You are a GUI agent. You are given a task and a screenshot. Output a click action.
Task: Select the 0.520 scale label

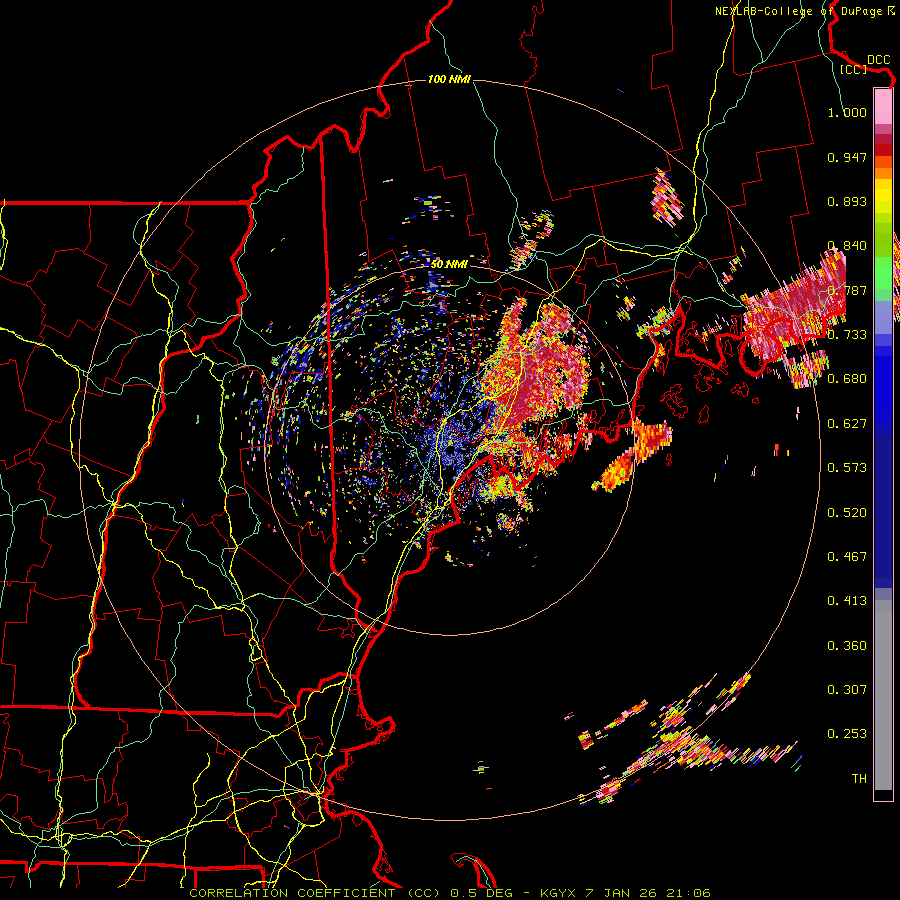pyautogui.click(x=847, y=513)
